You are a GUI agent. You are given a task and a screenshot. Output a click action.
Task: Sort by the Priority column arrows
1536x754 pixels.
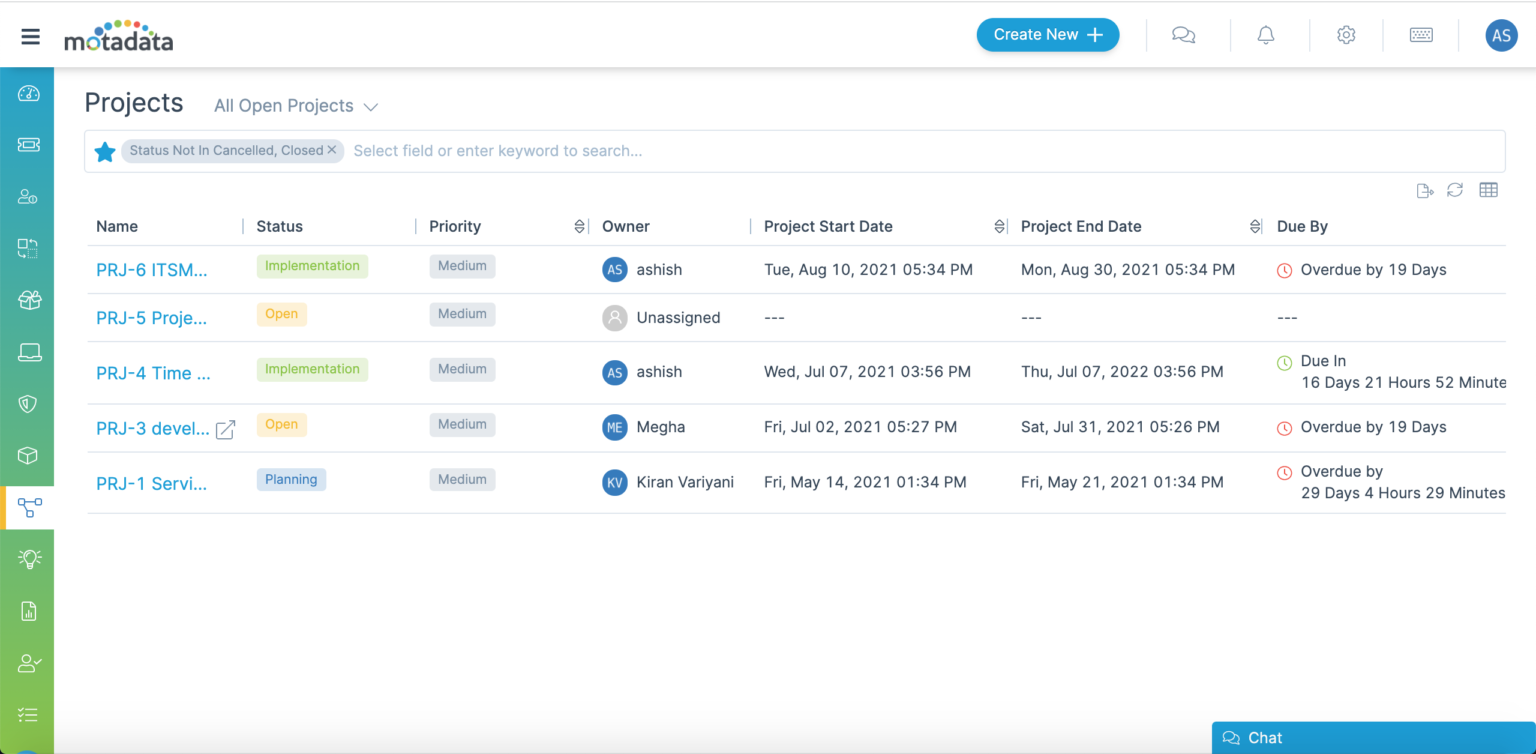579,227
